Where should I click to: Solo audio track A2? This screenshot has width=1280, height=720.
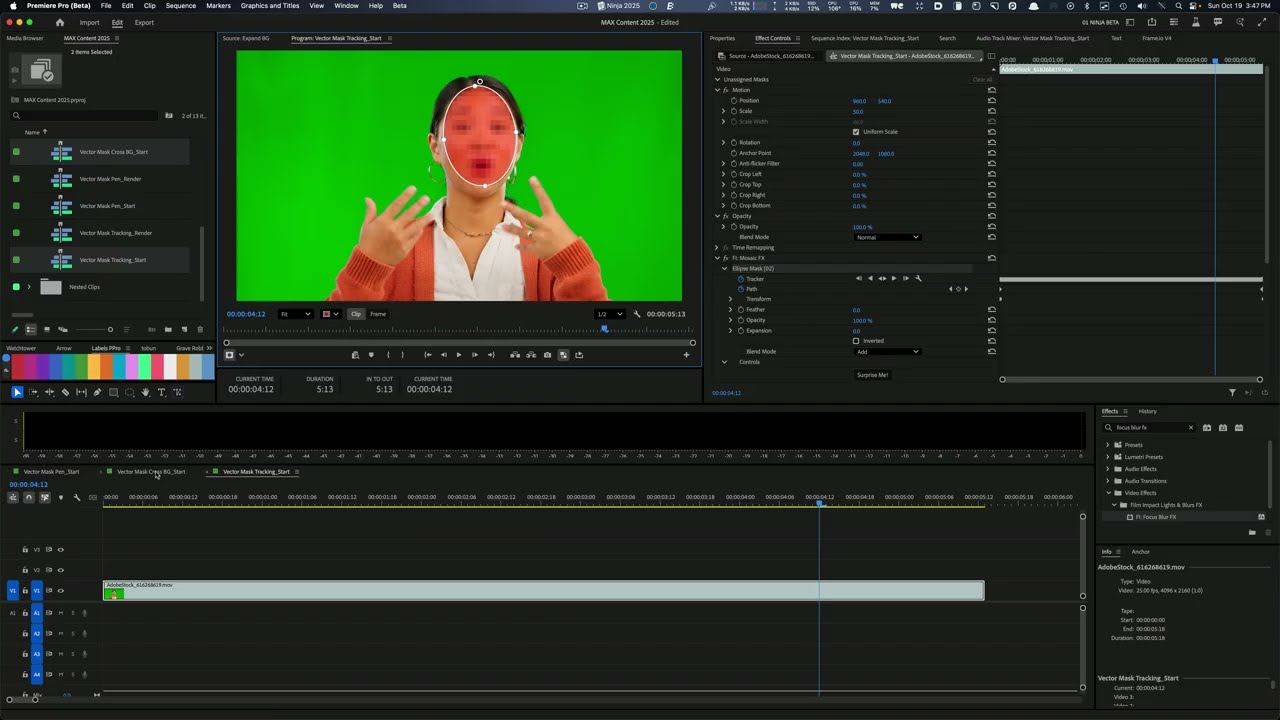tap(72, 633)
